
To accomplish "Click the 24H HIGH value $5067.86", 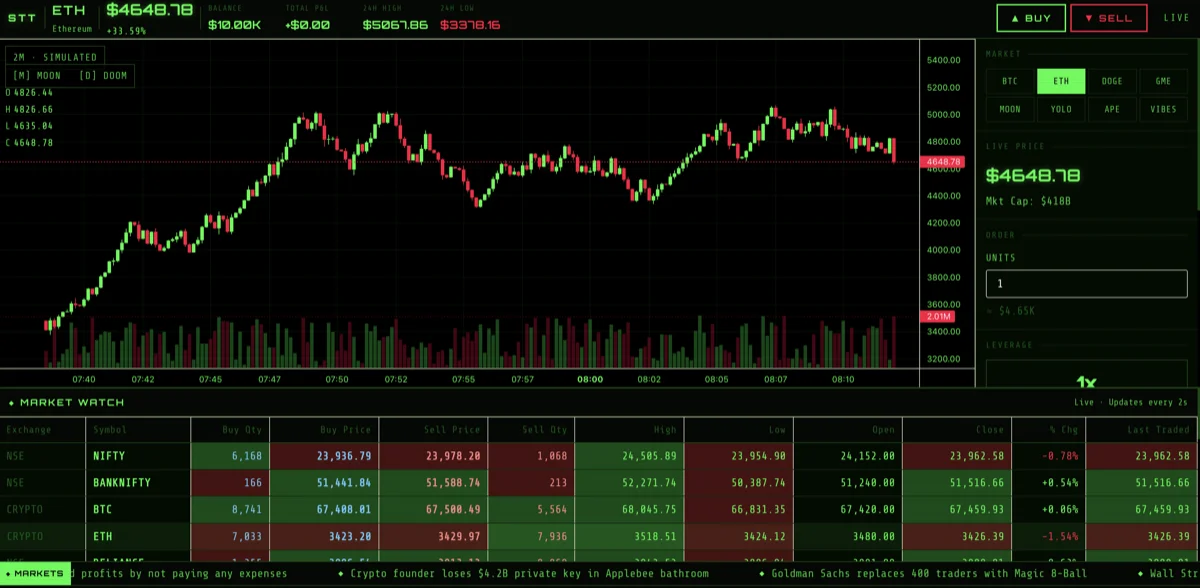I will click(395, 24).
